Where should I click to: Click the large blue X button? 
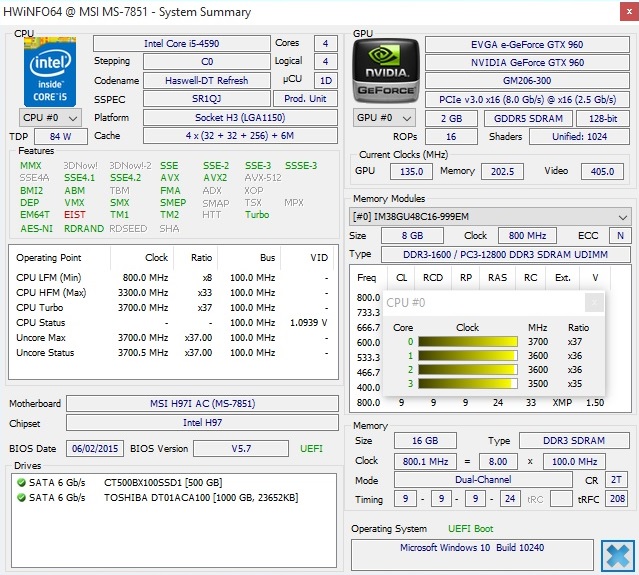tap(618, 555)
